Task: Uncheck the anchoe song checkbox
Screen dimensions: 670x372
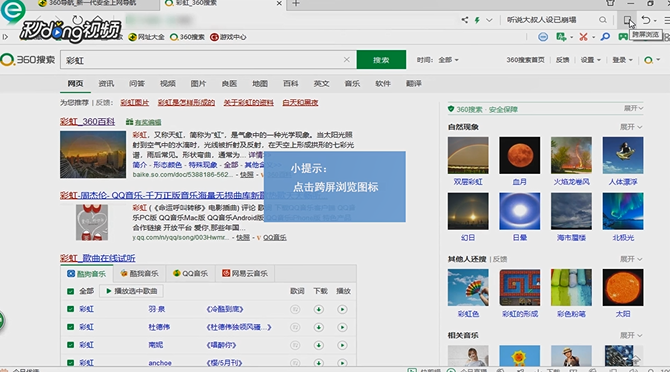Action: tap(71, 363)
